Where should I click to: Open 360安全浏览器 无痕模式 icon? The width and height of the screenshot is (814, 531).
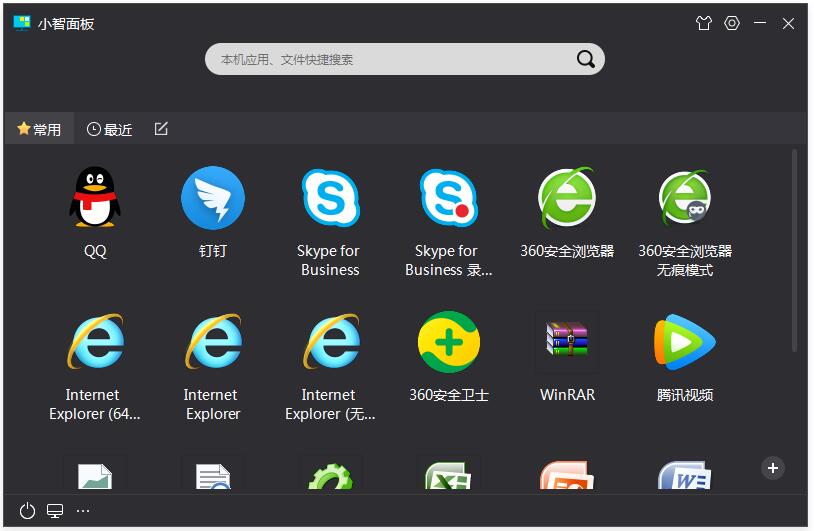click(x=685, y=198)
